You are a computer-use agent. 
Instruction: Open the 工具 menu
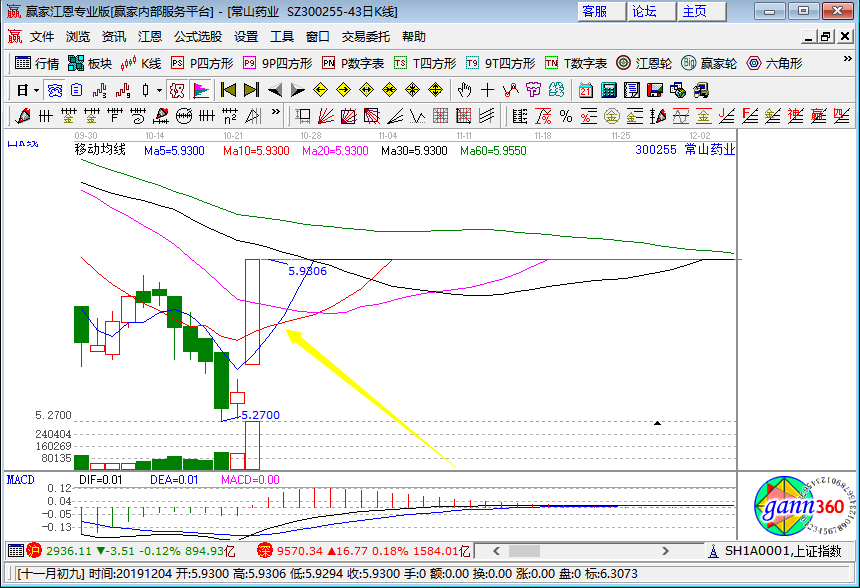[282, 37]
